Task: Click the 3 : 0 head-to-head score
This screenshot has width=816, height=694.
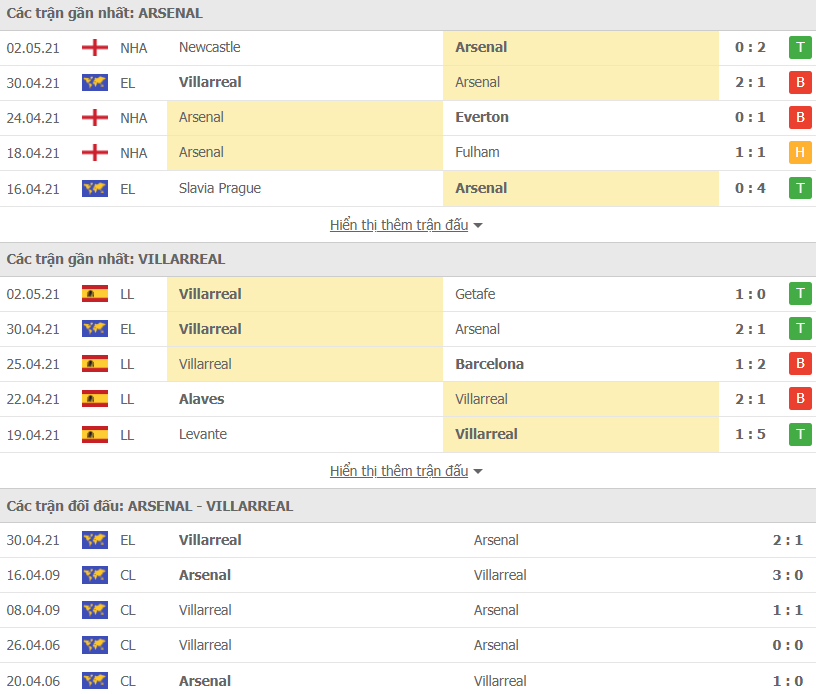Action: pos(787,575)
